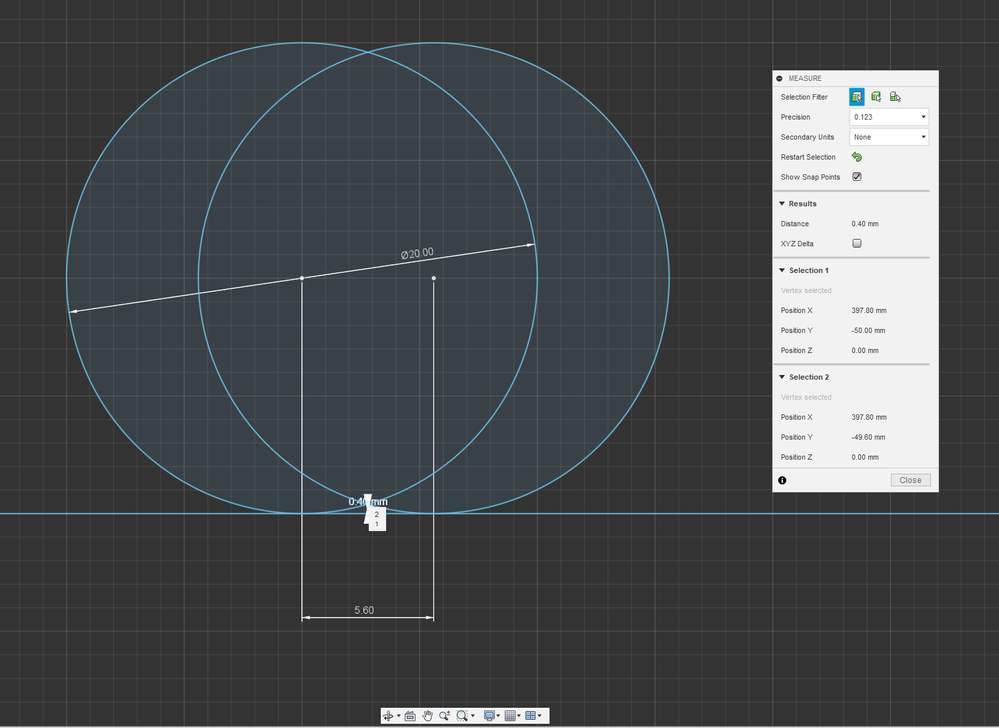Click the selection marker labeled 1
The height and width of the screenshot is (728, 999).
tap(377, 524)
